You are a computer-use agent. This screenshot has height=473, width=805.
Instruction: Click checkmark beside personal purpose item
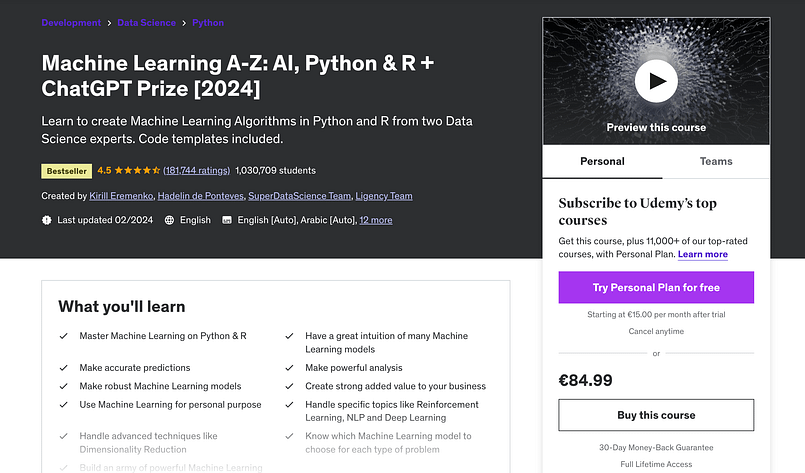point(64,405)
